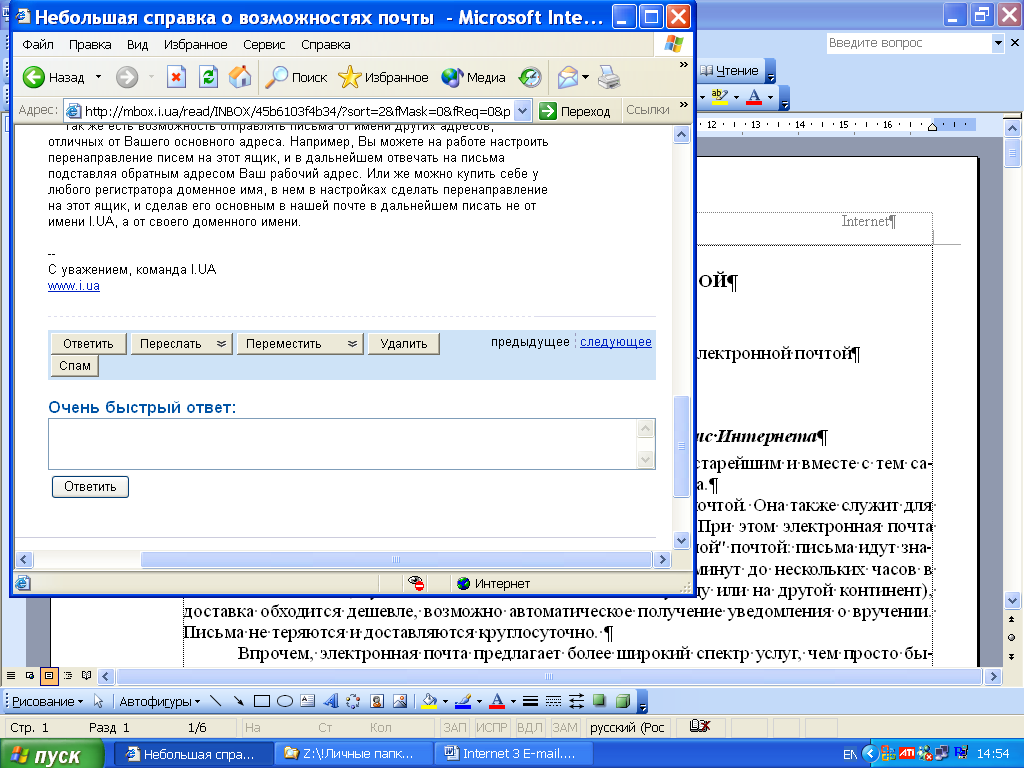The height and width of the screenshot is (768, 1024).
Task: Insert a text box from Drawing toolbar
Action: (x=308, y=701)
